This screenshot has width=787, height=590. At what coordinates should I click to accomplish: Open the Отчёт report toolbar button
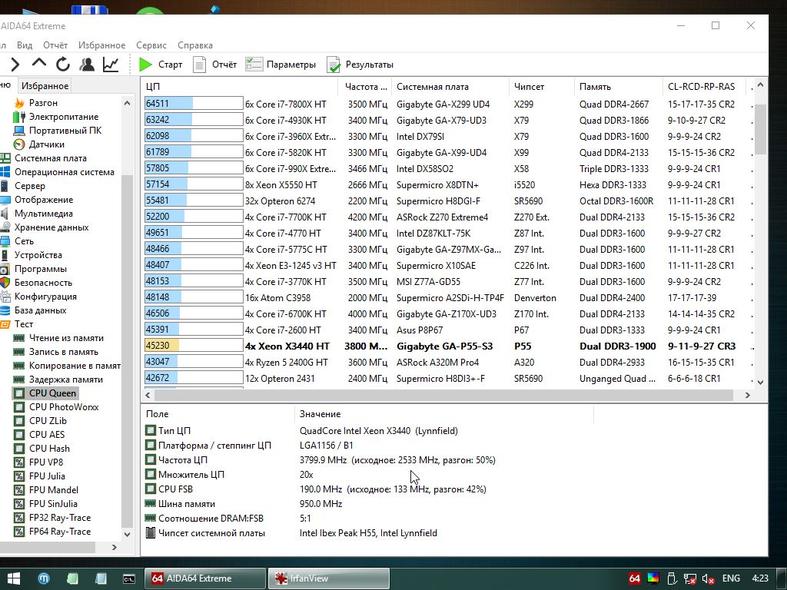[215, 64]
